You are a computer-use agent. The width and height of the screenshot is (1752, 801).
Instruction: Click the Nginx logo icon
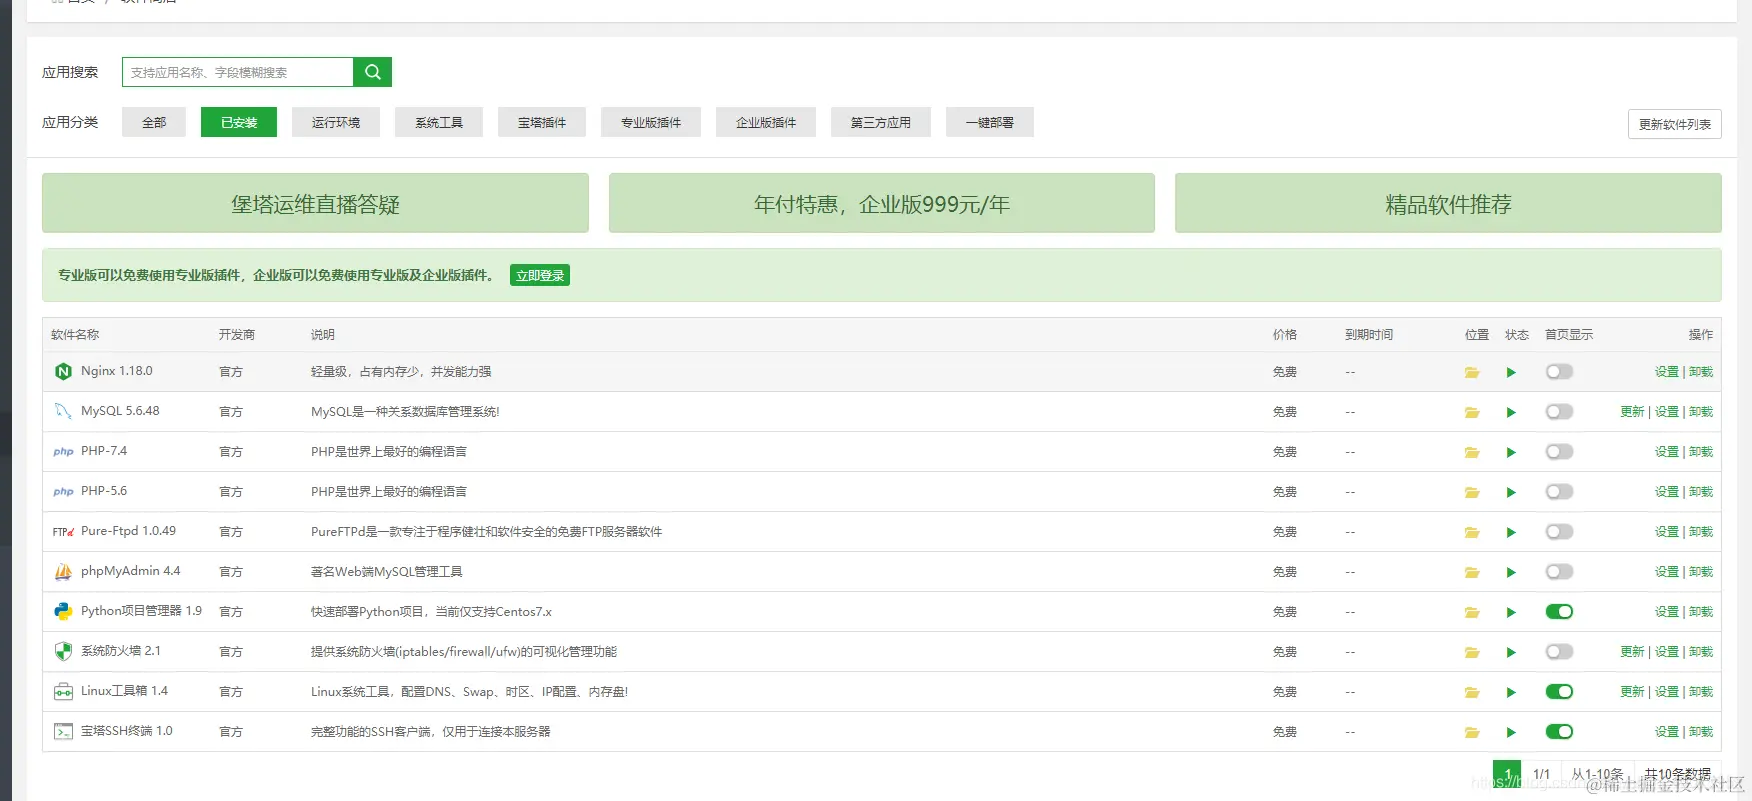63,371
